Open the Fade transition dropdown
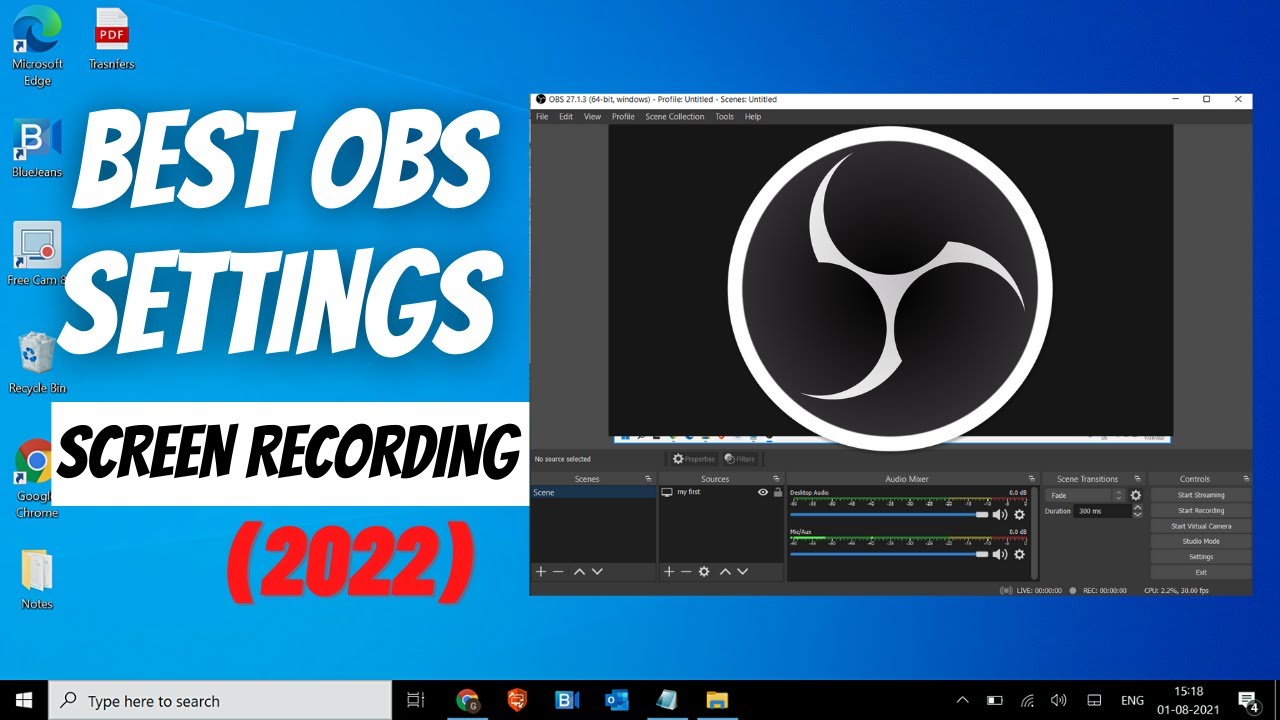The height and width of the screenshot is (720, 1280). [x=1085, y=495]
